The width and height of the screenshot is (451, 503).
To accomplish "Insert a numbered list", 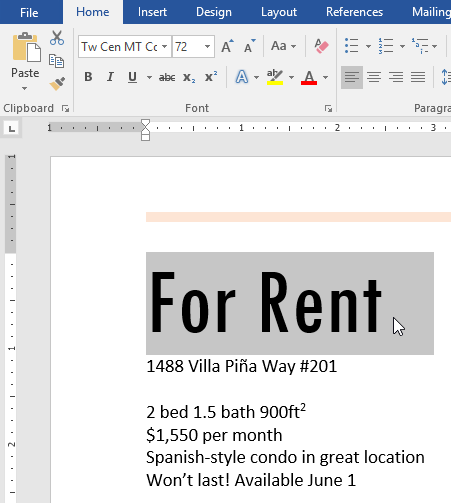I will coord(386,46).
